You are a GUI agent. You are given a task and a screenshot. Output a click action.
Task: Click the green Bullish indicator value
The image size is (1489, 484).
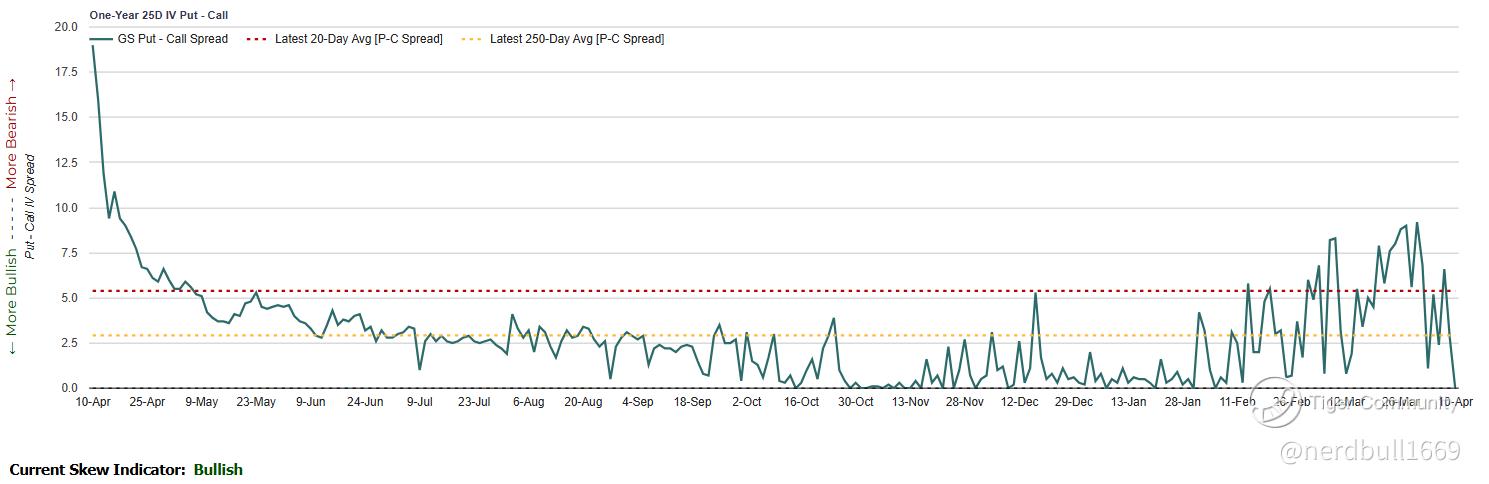218,469
